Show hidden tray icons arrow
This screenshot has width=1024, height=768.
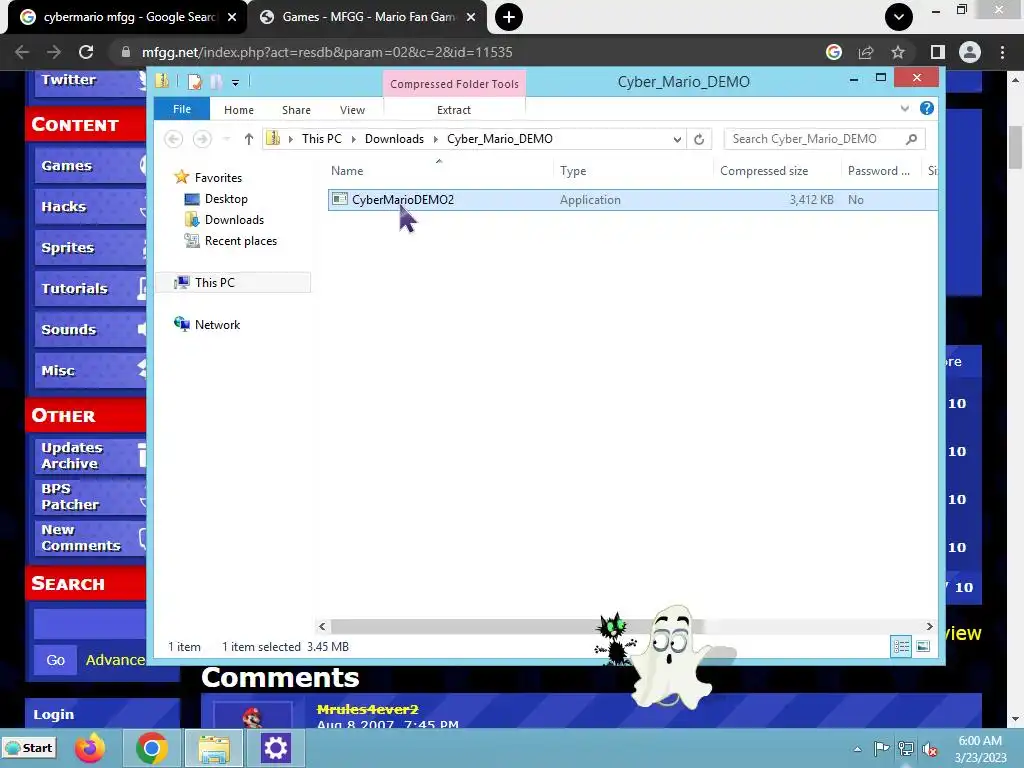point(857,748)
